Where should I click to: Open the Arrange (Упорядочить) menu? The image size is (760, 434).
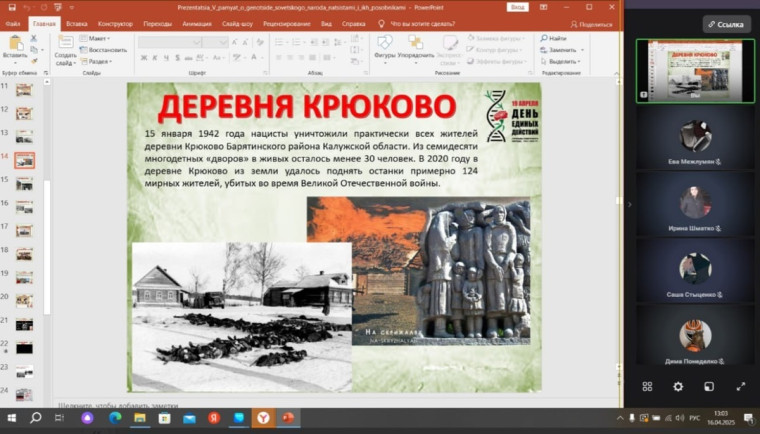[x=415, y=47]
